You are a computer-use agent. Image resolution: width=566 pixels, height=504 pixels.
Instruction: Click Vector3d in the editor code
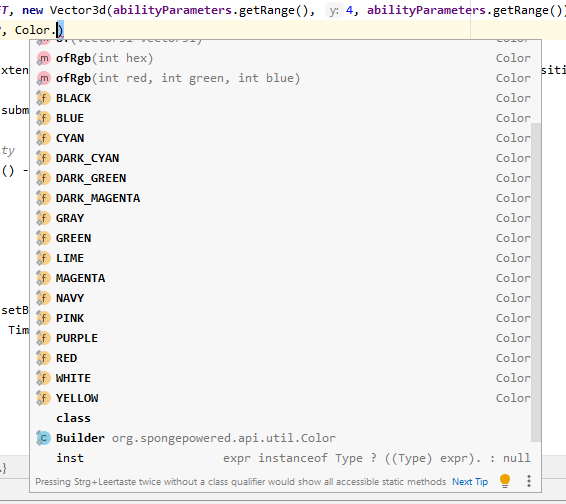pos(78,10)
